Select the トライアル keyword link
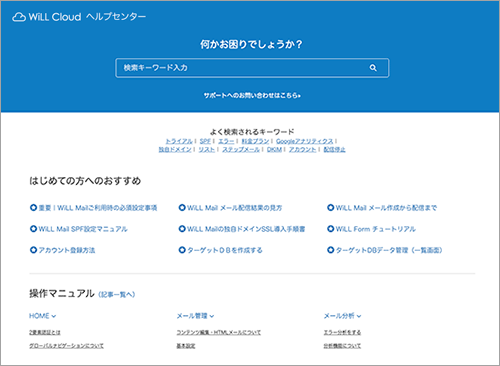The image size is (500, 366). (x=179, y=141)
